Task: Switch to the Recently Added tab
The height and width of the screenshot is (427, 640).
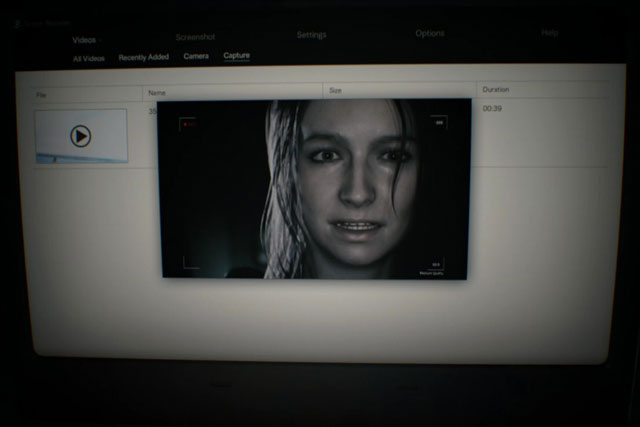Action: (143, 57)
